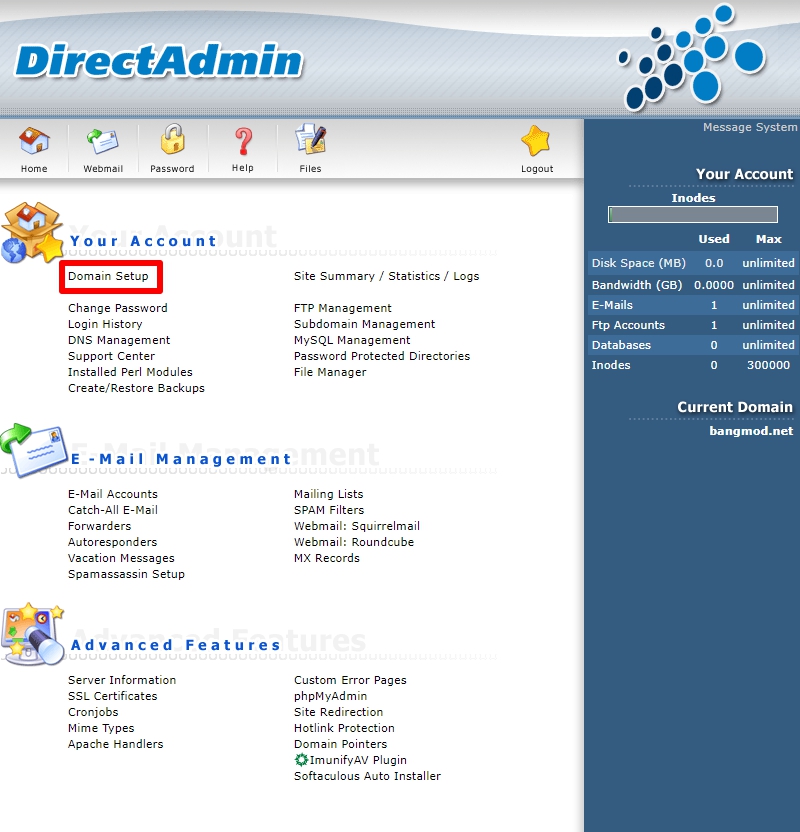This screenshot has height=832, width=800.
Task: Open Catch-All E-Mail
Action: click(x=112, y=509)
